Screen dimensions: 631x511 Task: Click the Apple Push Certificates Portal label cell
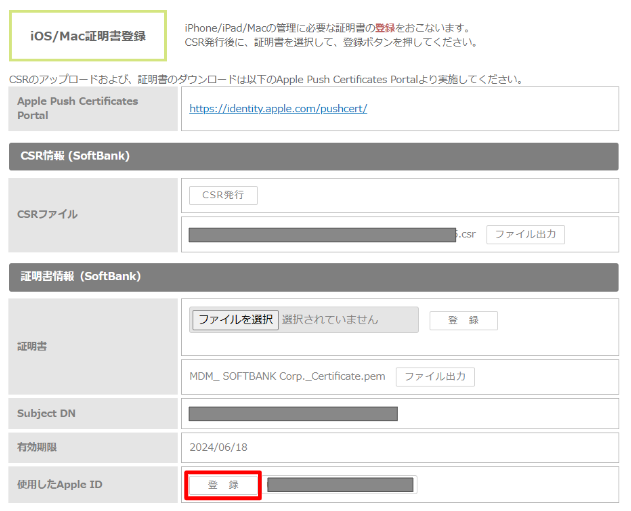pos(78,108)
